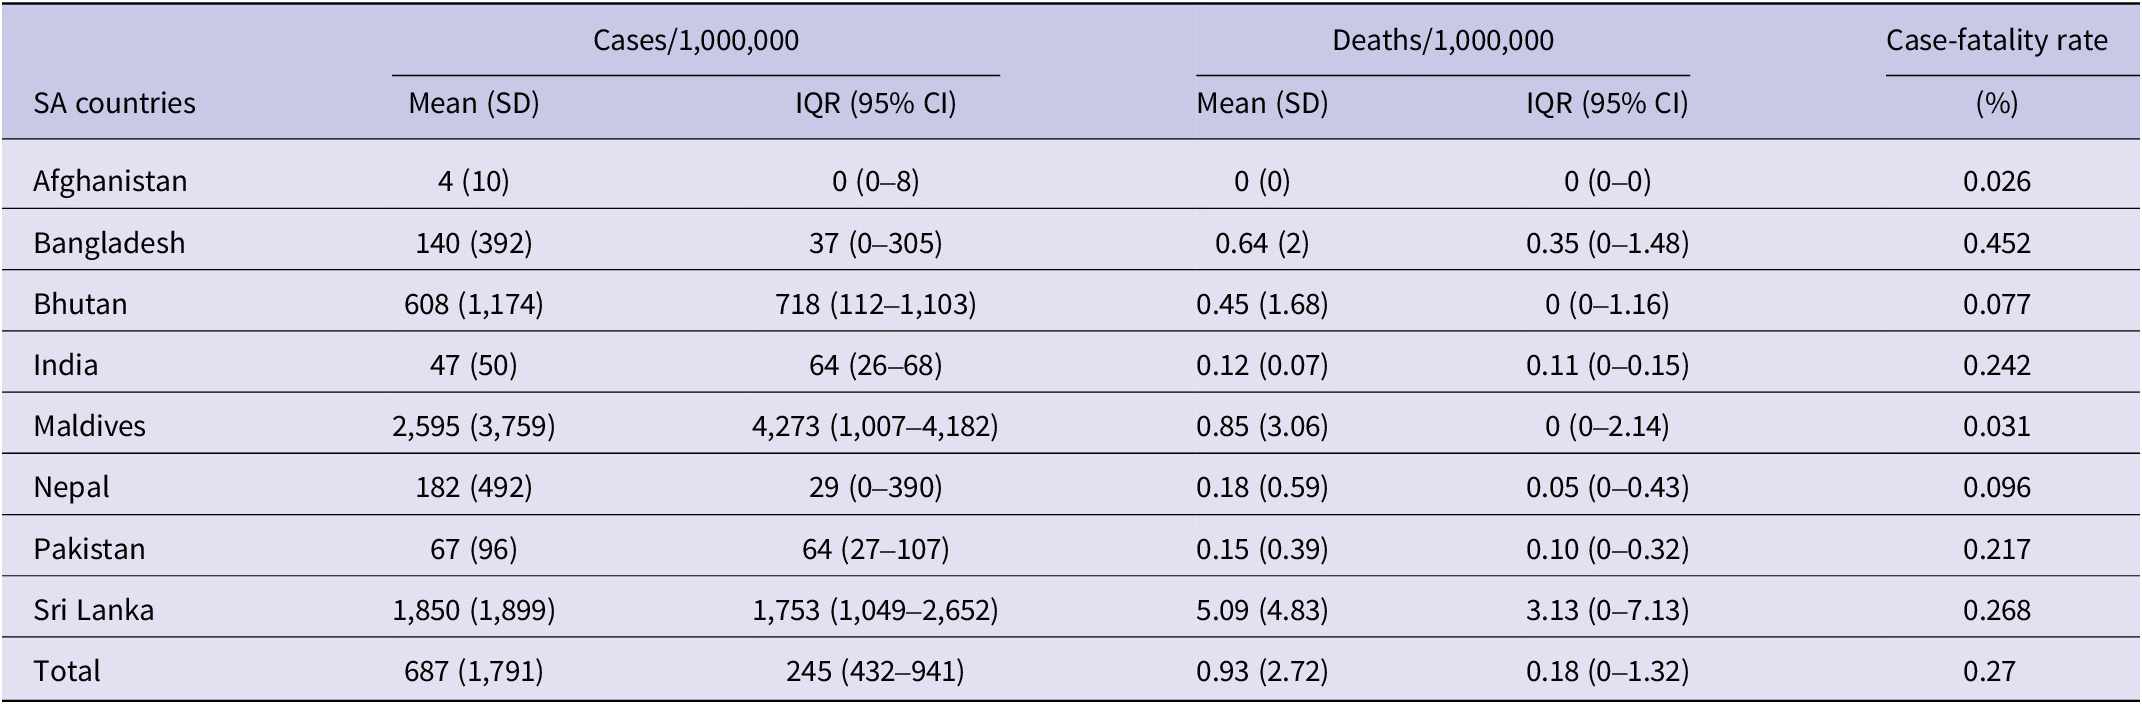Click the Mean (SD) header under Cases
The image size is (2142, 704).
474,103
